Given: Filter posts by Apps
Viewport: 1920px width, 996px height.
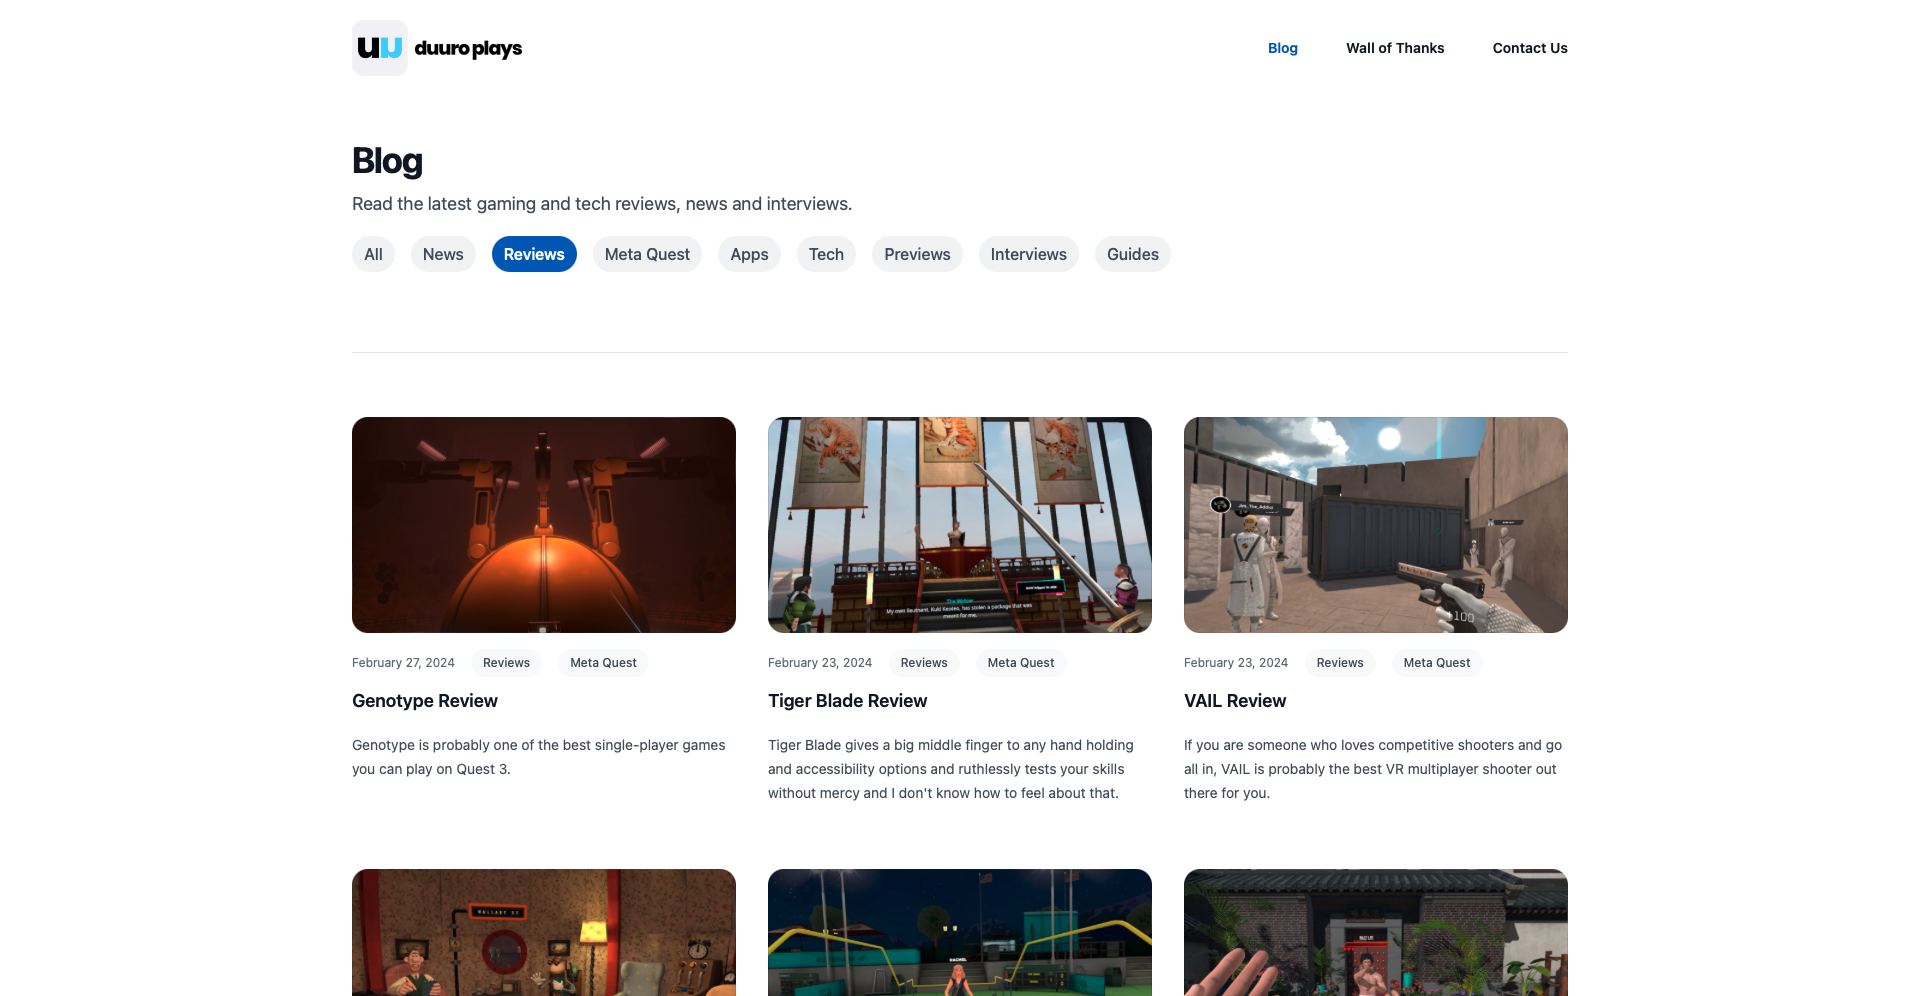Looking at the screenshot, I should point(749,254).
